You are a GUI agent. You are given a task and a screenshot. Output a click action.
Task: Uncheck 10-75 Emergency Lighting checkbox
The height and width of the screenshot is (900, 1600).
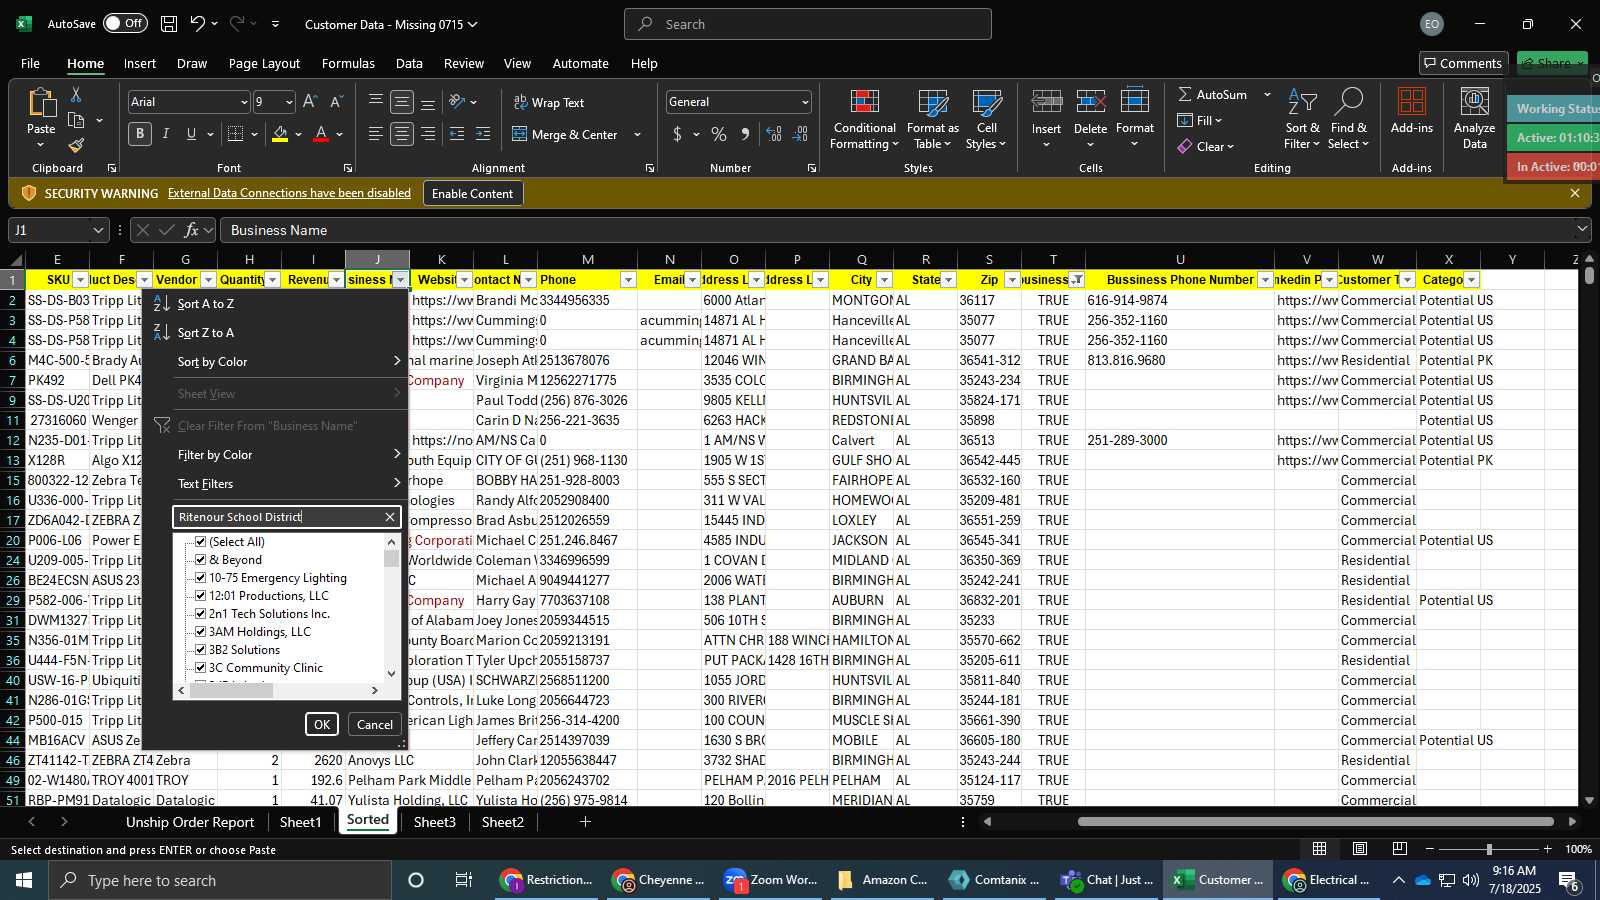200,578
